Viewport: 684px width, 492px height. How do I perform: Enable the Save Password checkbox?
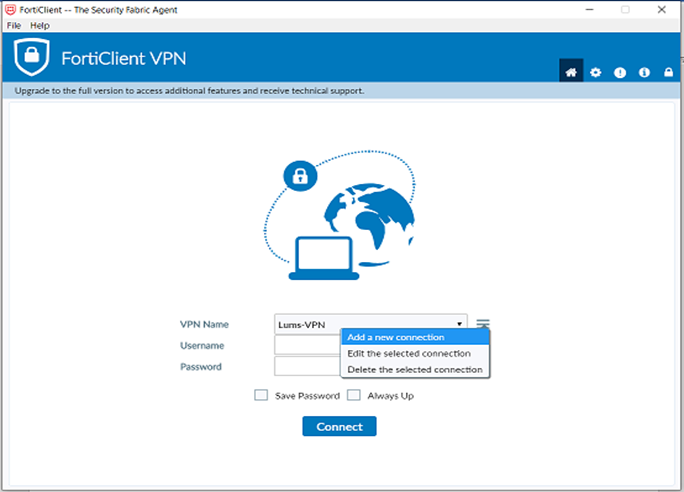(x=261, y=395)
